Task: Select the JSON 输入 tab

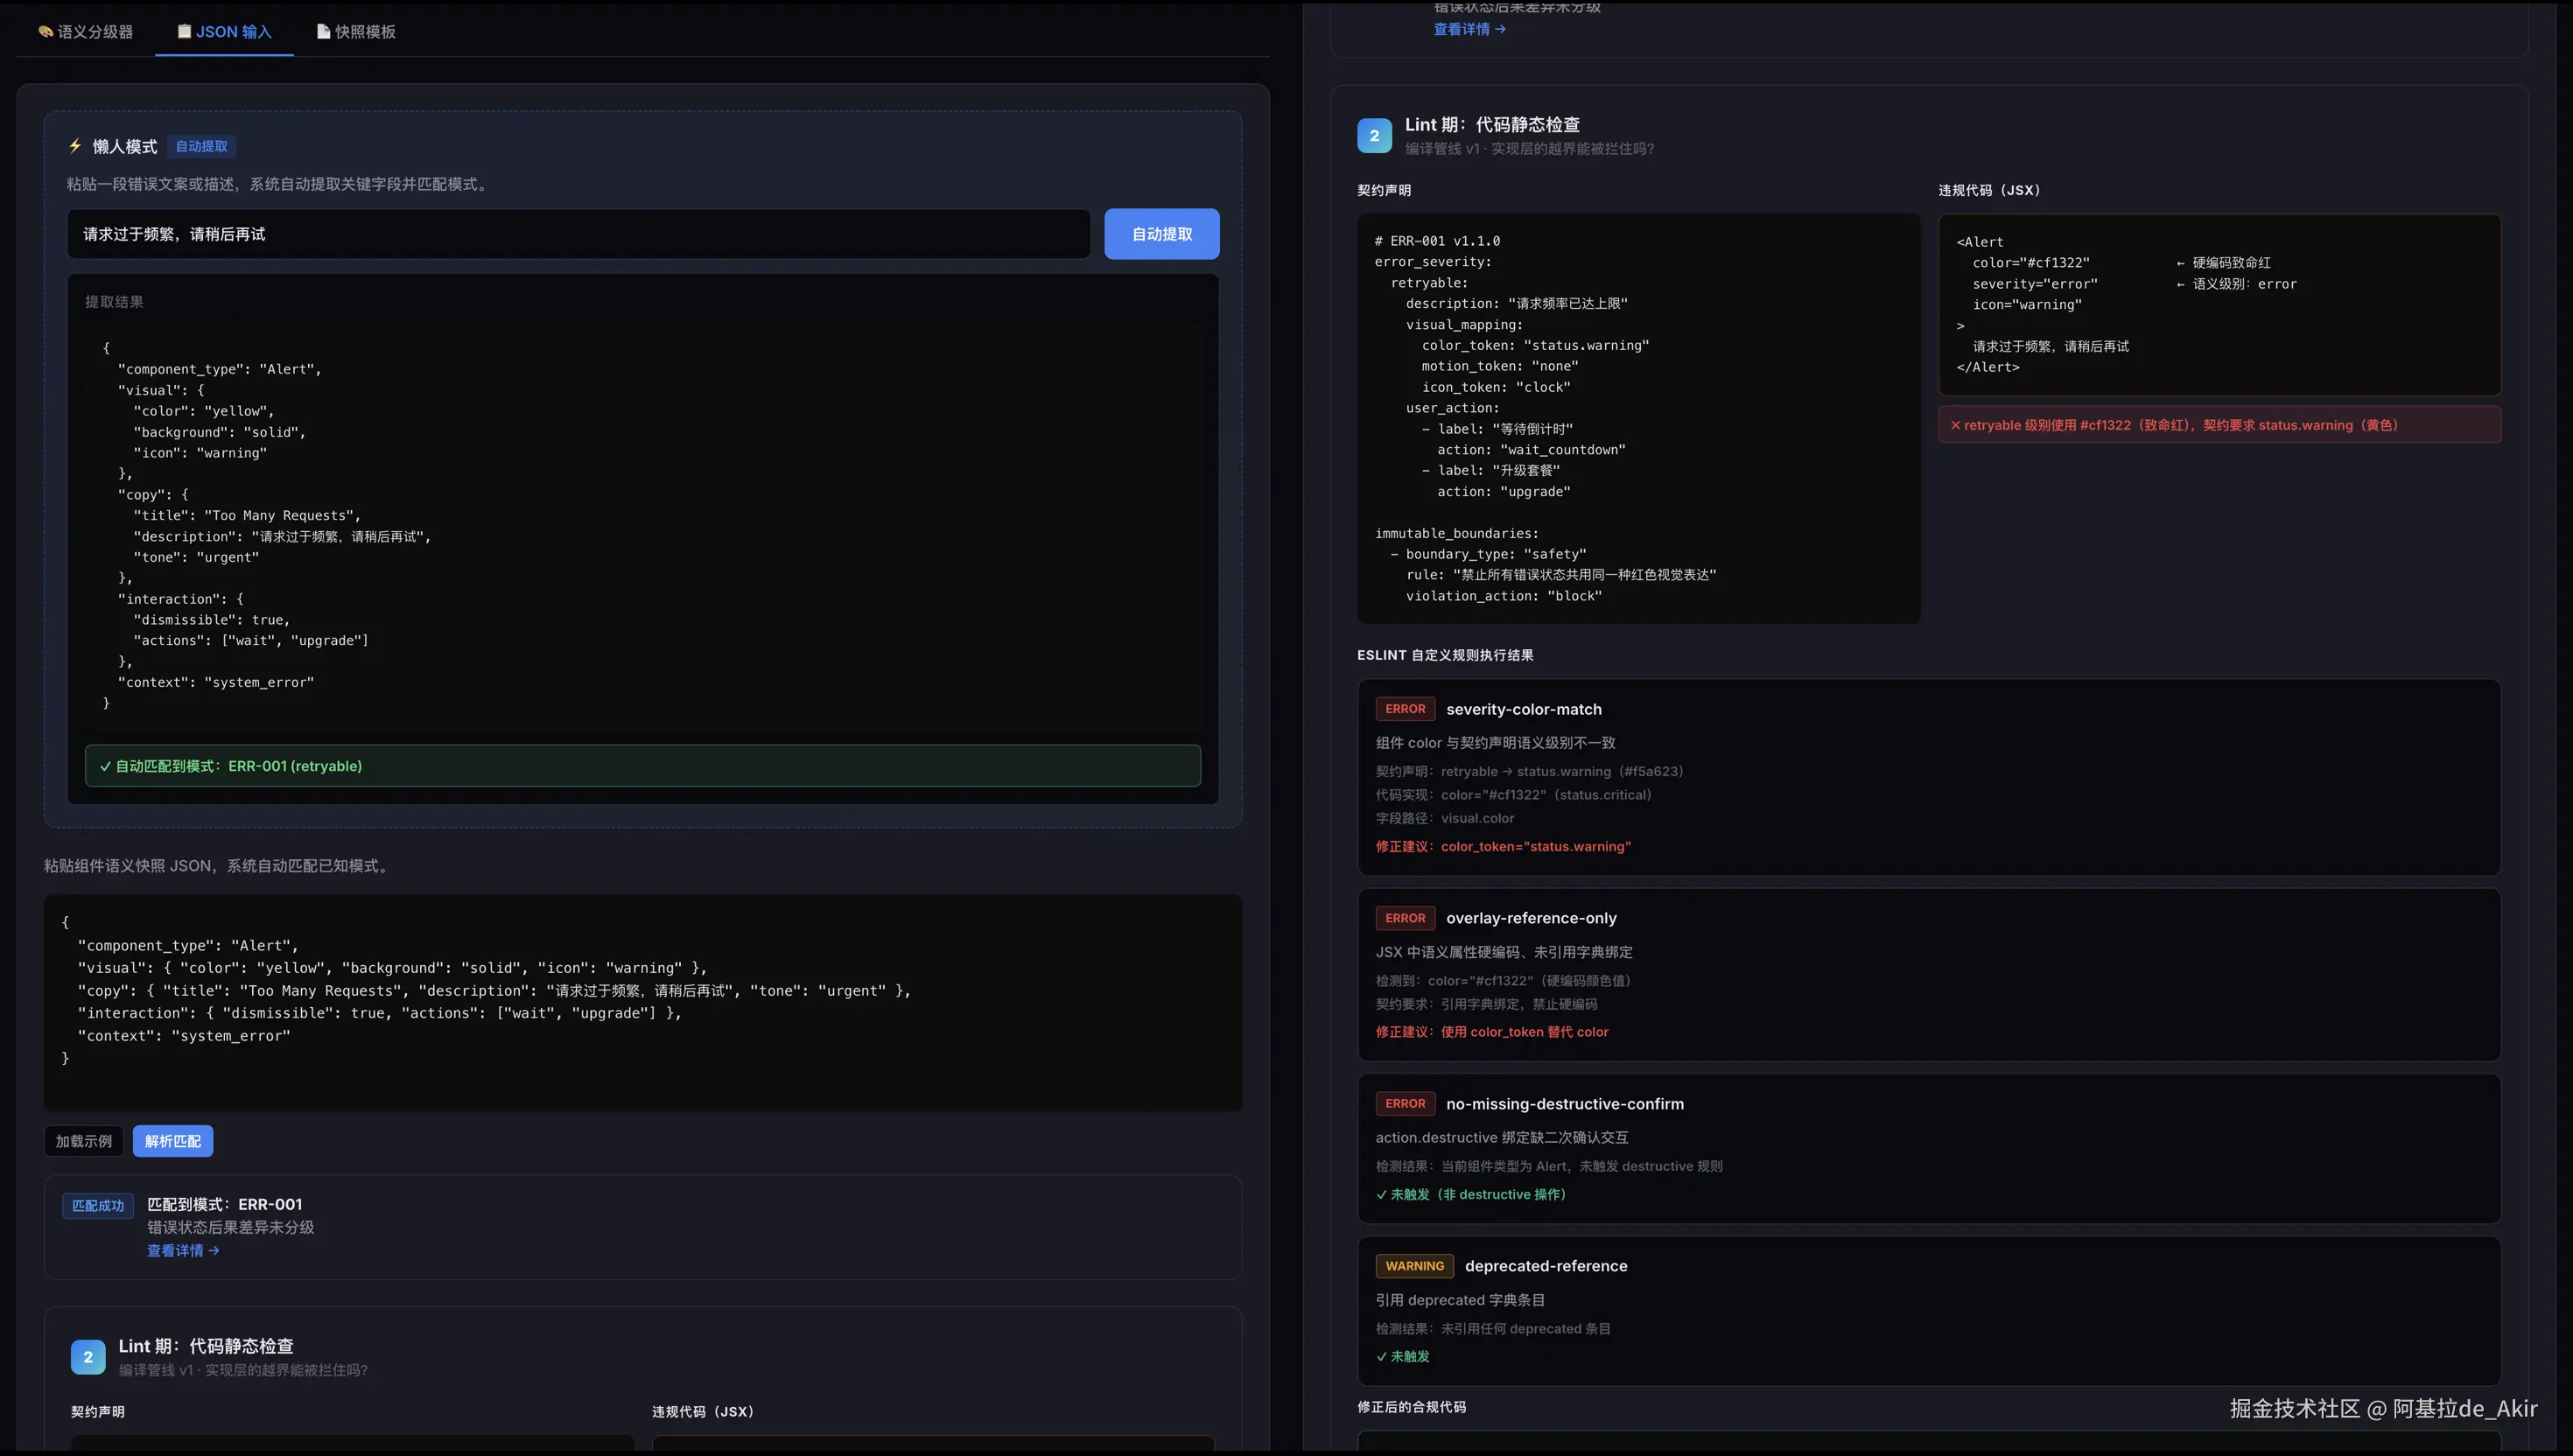Action: pyautogui.click(x=224, y=32)
